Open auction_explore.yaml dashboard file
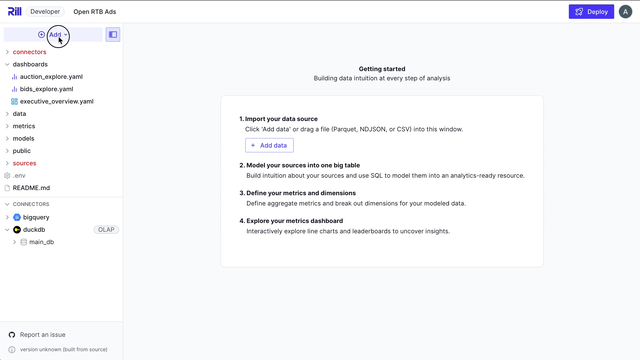Viewport: 640px width, 360px height. [x=51, y=77]
